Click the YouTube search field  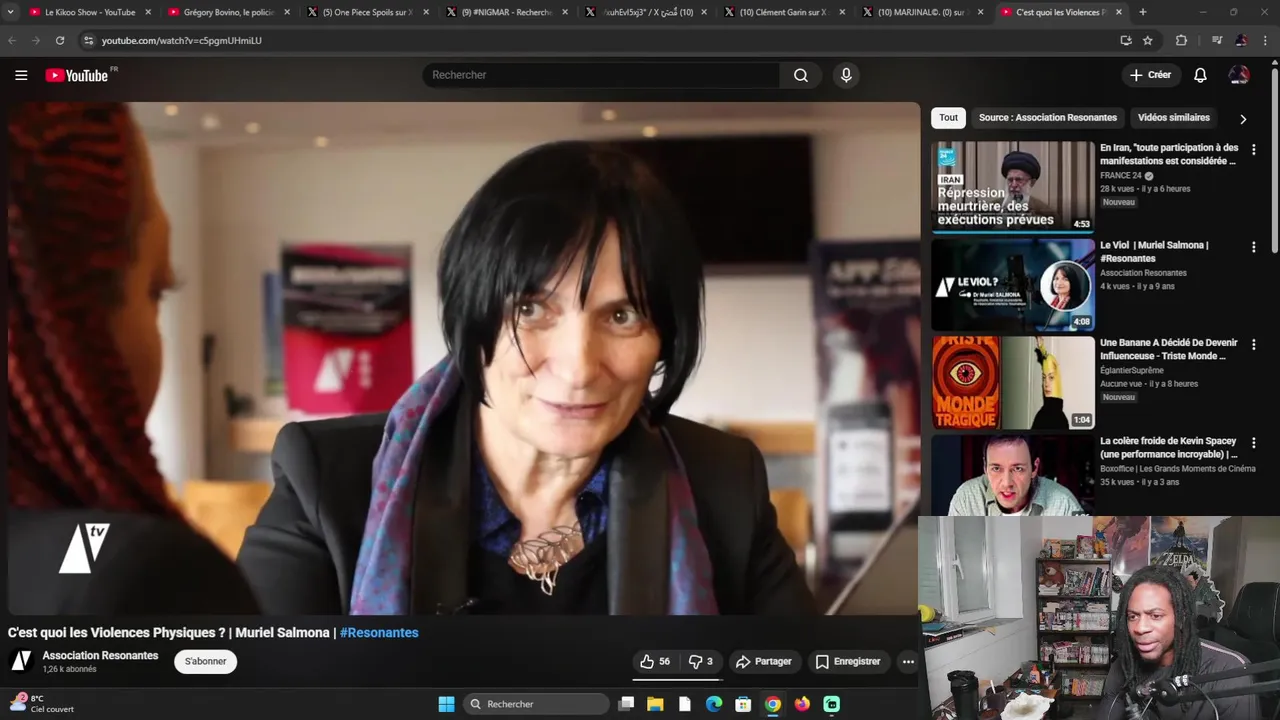pyautogui.click(x=601, y=75)
